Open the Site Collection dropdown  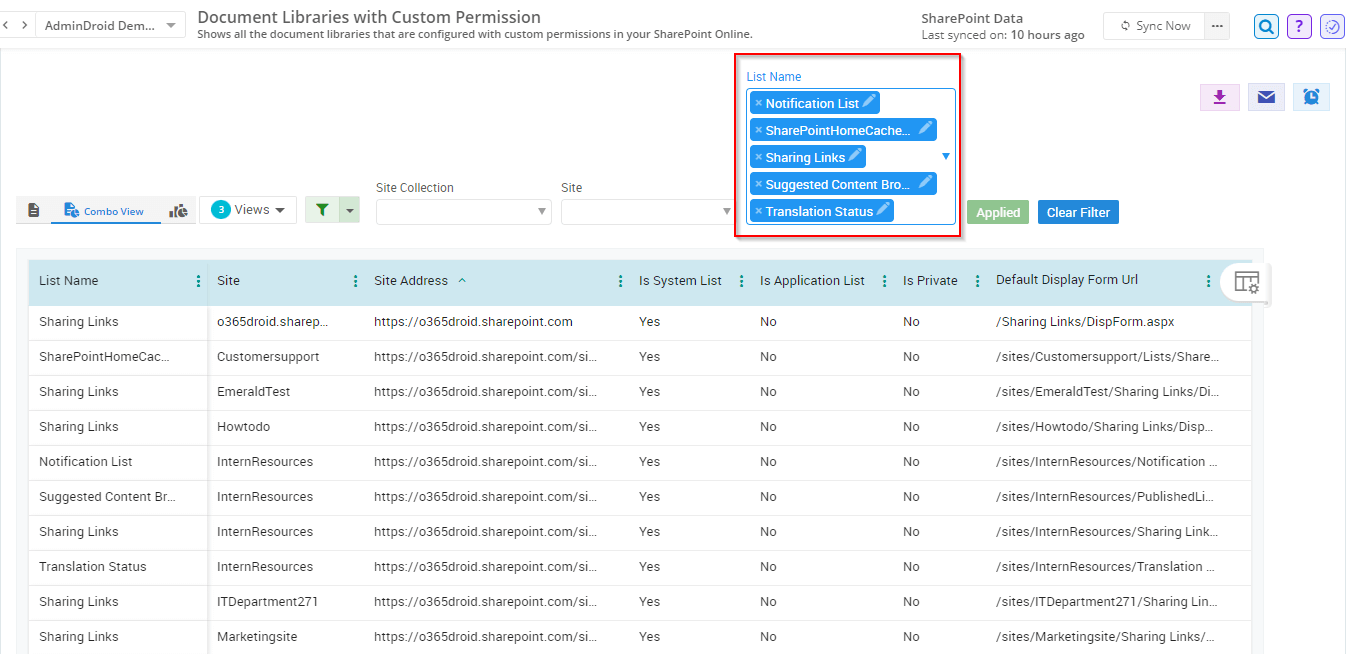pos(463,212)
